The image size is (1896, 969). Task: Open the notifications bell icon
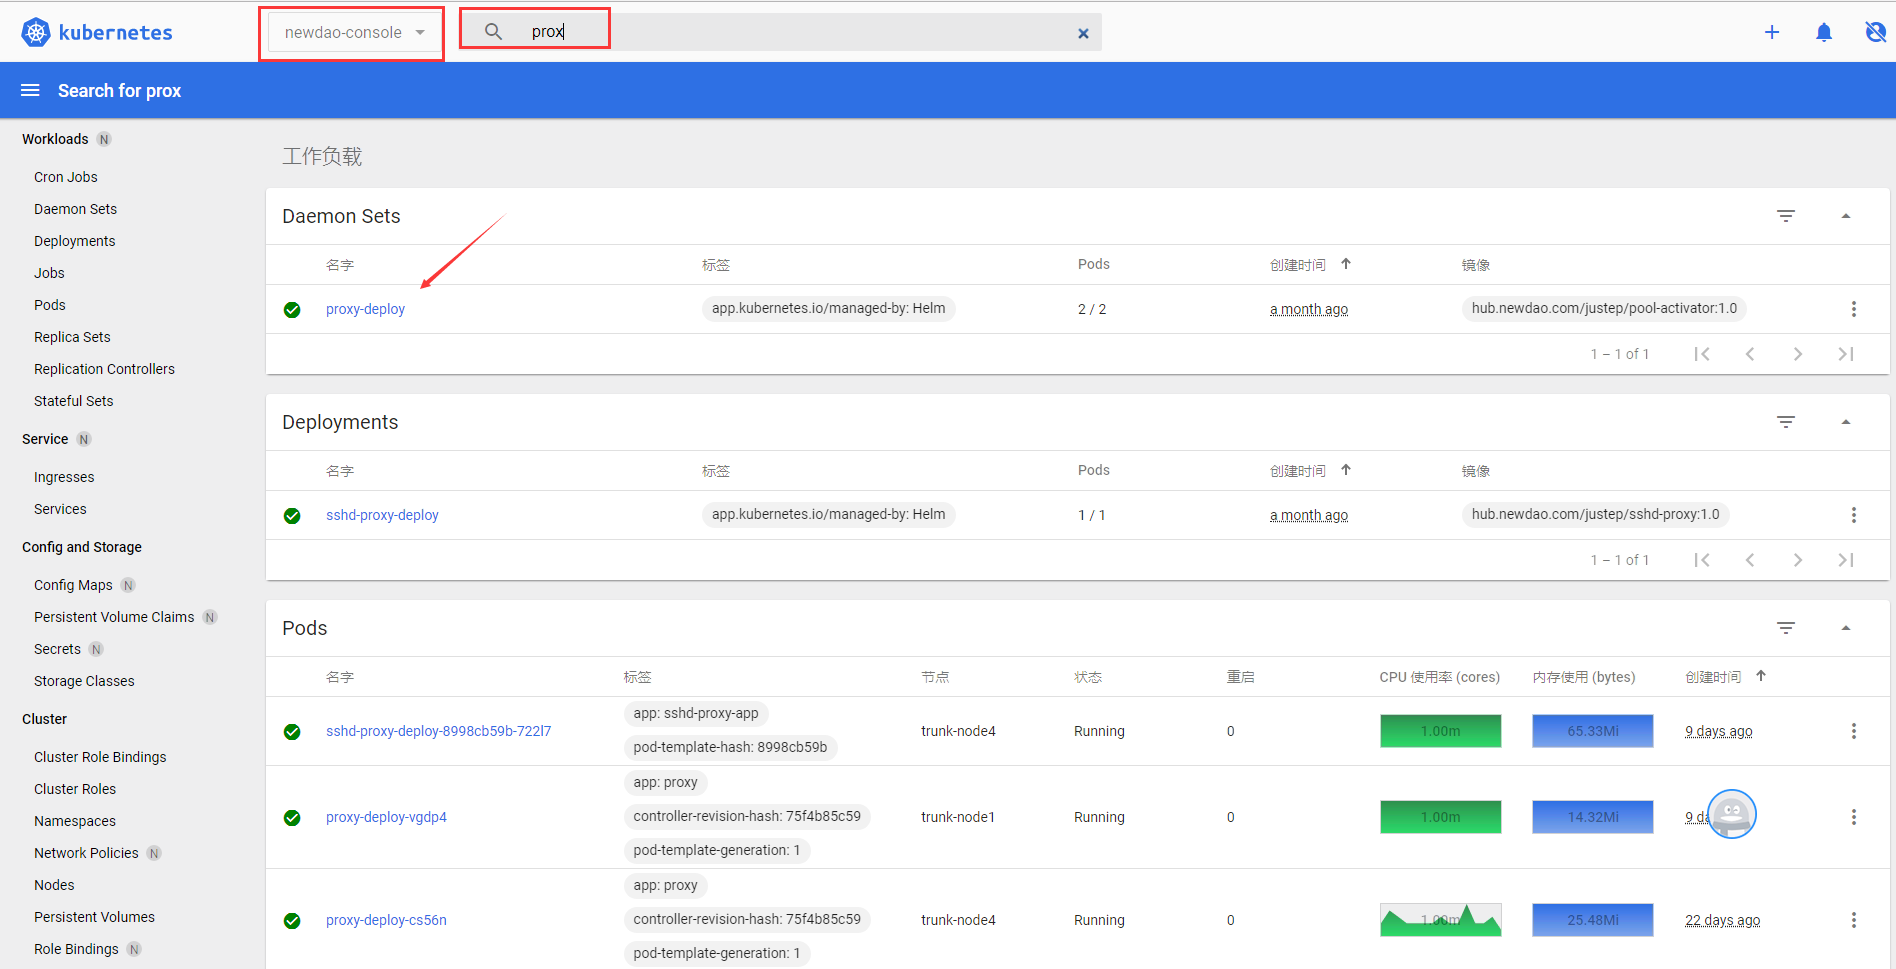click(1823, 32)
